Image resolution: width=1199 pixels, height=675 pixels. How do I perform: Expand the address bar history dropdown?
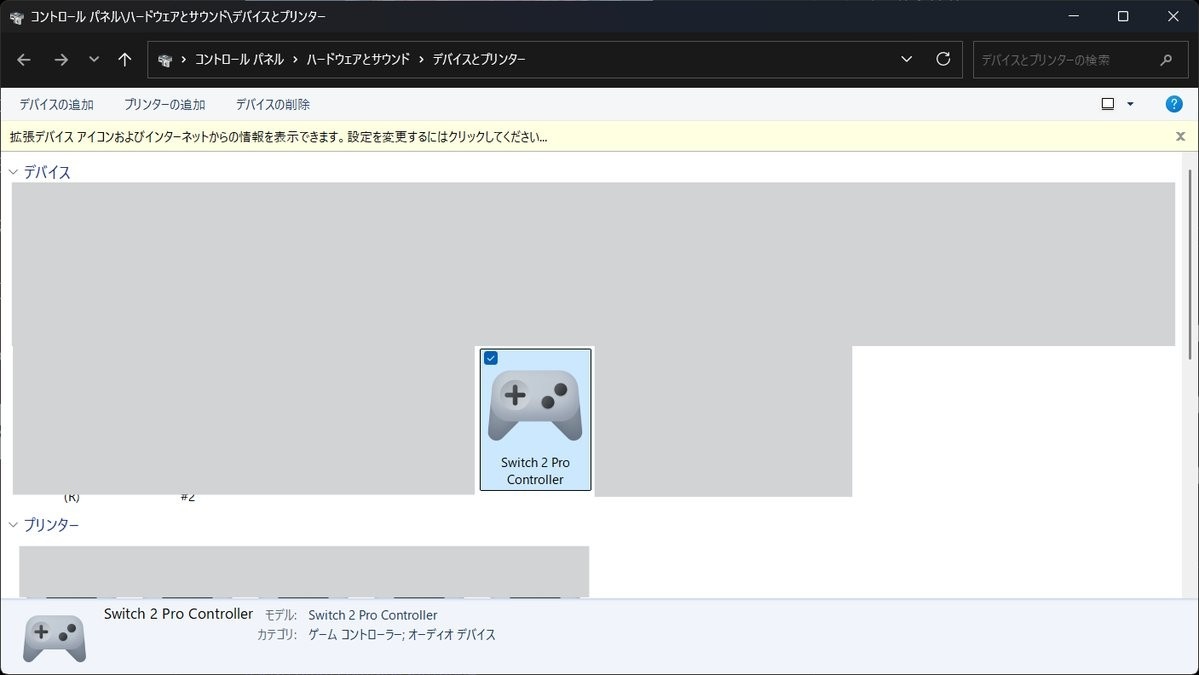tap(906, 59)
